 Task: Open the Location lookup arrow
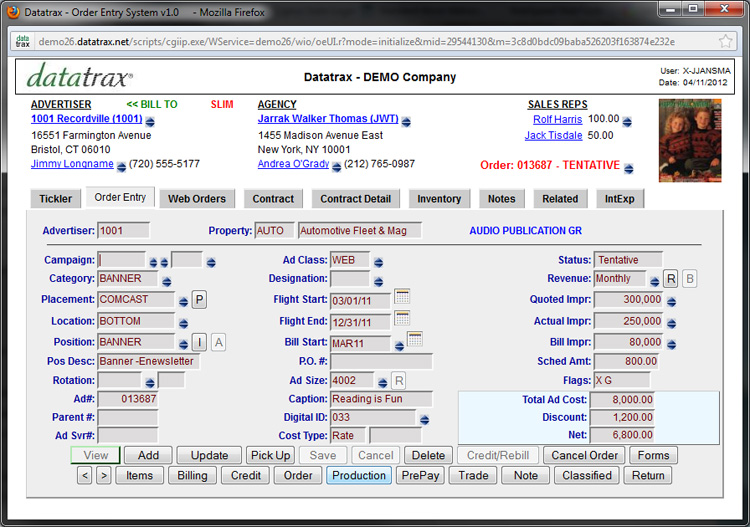pyautogui.click(x=183, y=323)
